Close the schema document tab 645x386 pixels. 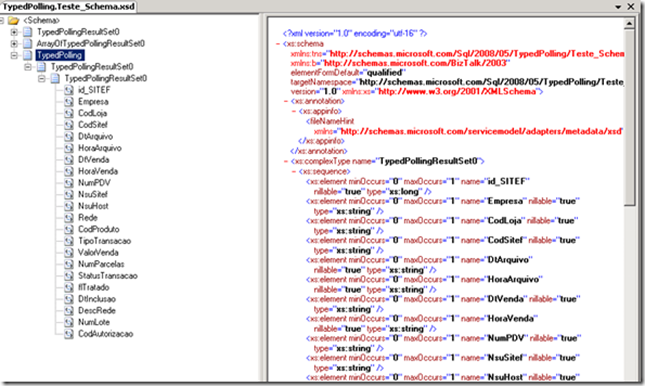pyautogui.click(x=631, y=7)
